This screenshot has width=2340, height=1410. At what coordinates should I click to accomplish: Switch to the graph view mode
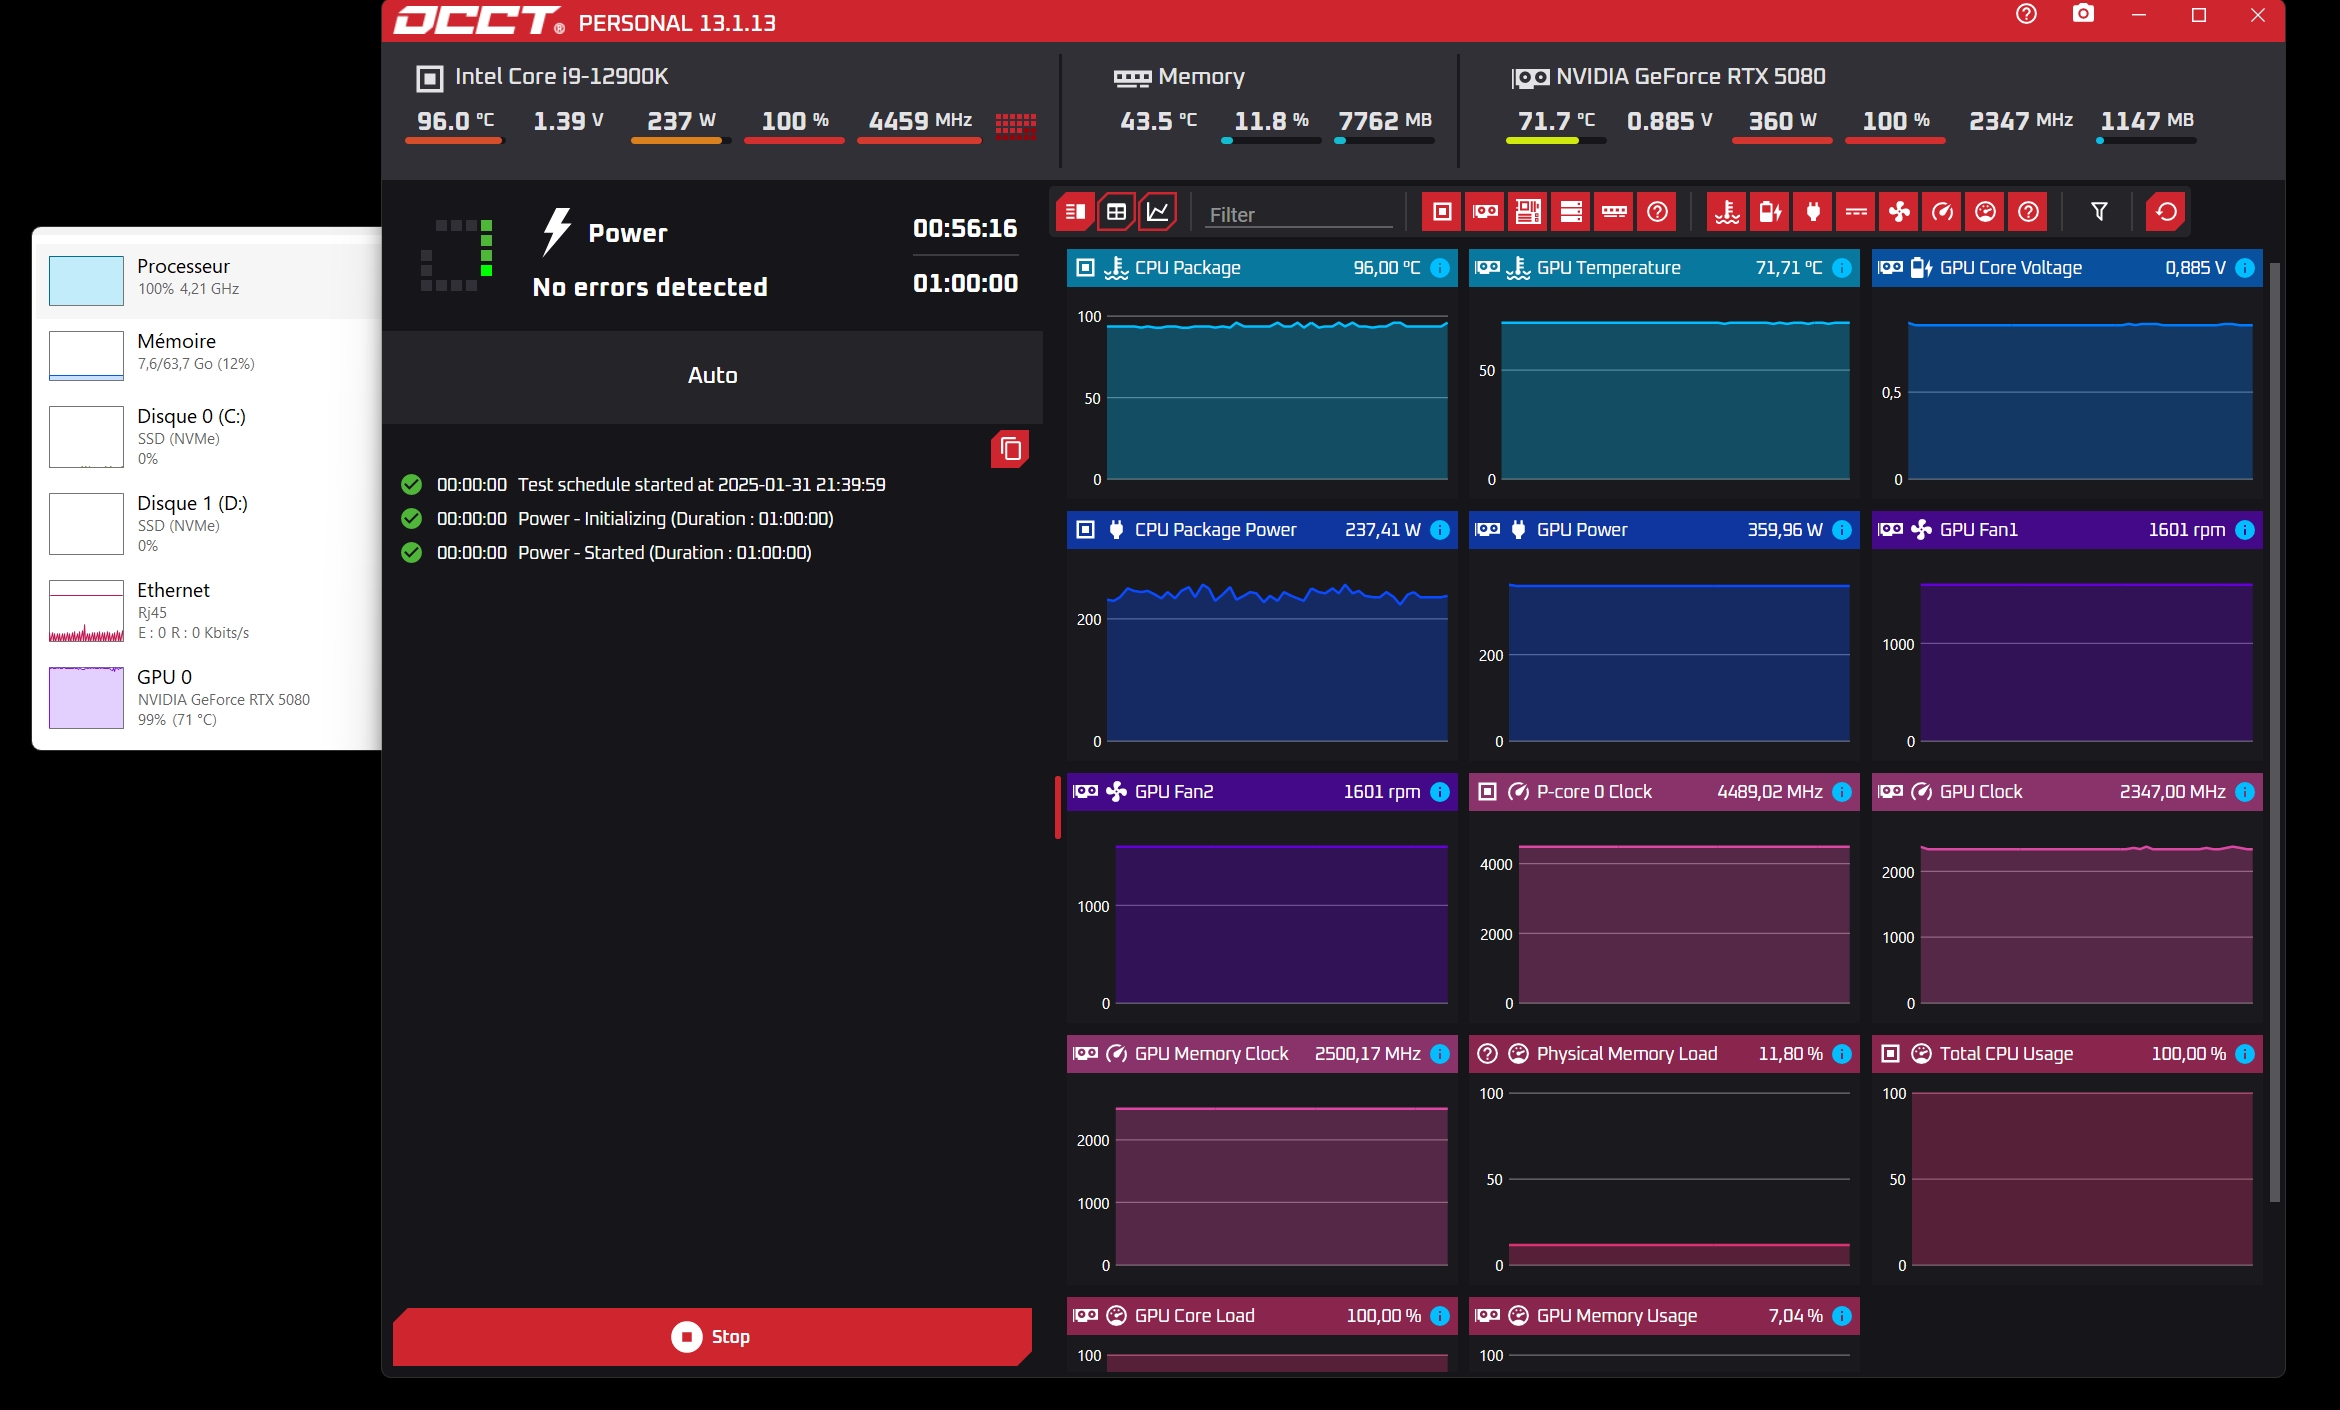click(1158, 212)
